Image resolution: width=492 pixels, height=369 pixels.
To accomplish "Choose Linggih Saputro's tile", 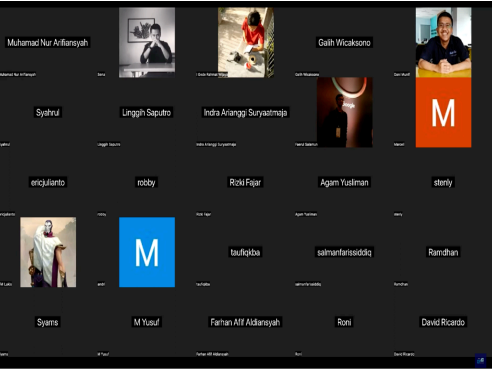I will (x=147, y=112).
